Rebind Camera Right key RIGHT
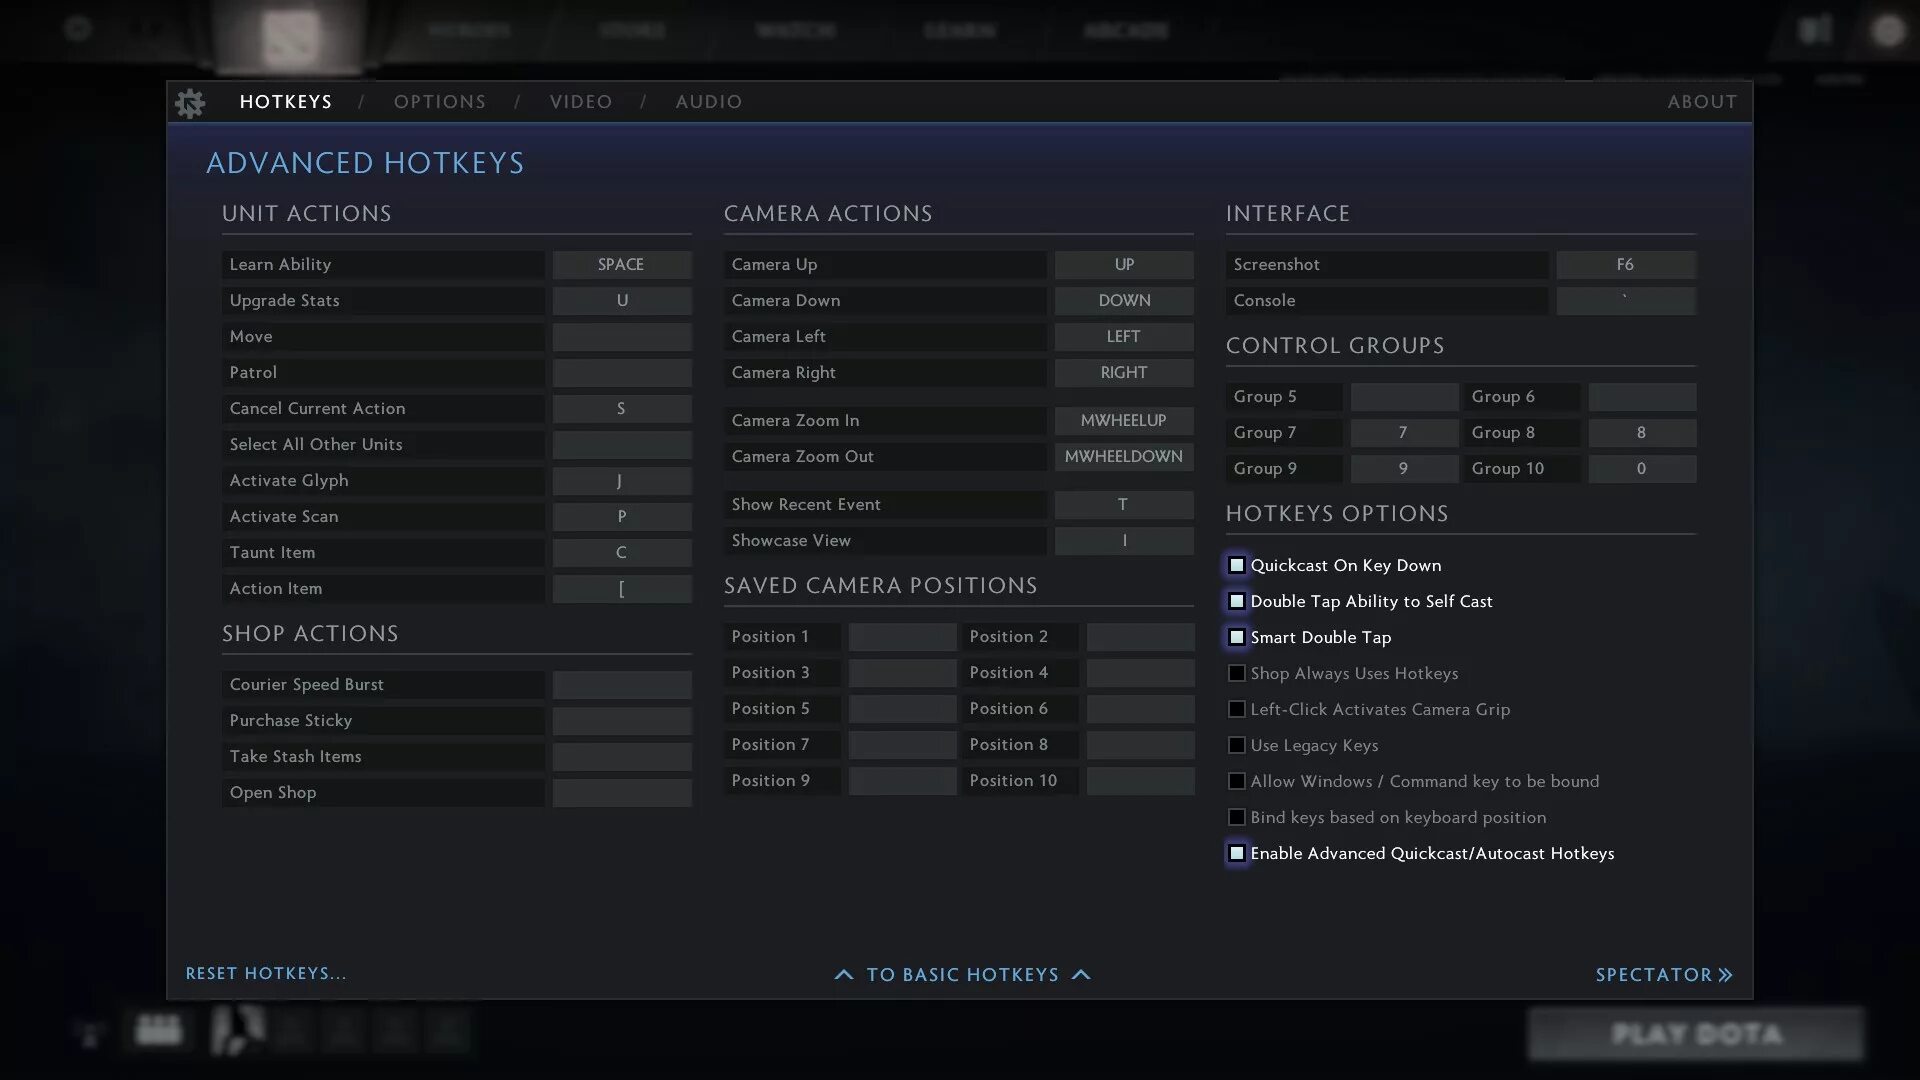 click(1124, 373)
